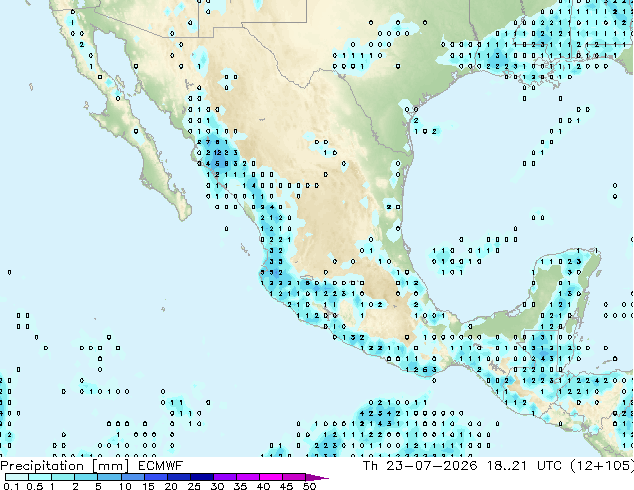Pick the 5–10 mm legend swatch
This screenshot has width=634, height=490.
click(109, 477)
